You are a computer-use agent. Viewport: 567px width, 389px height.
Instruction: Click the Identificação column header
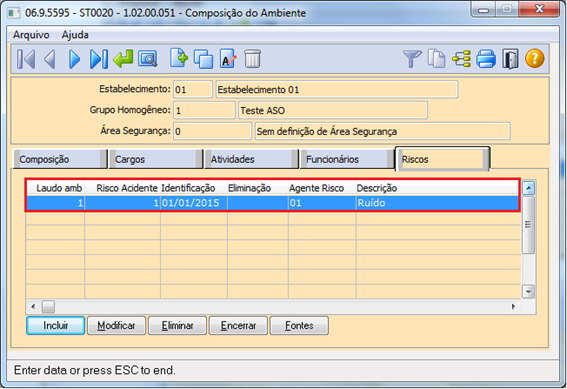pos(194,188)
